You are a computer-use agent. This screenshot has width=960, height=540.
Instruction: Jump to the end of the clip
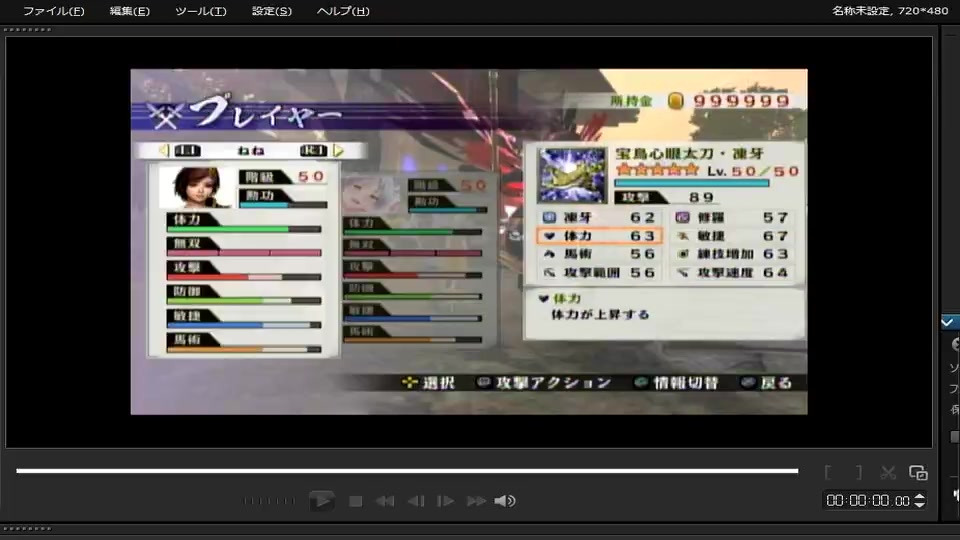[476, 501]
